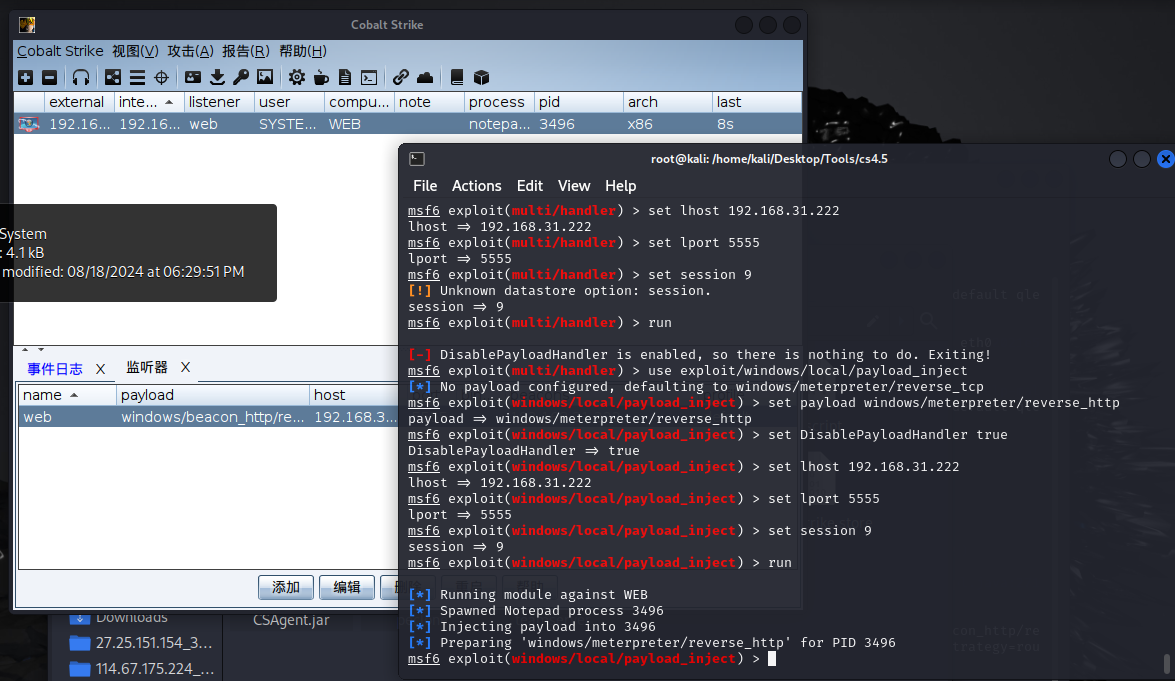Click the 添加 button
Screen dimensions: 1175x681
[x=286, y=587]
